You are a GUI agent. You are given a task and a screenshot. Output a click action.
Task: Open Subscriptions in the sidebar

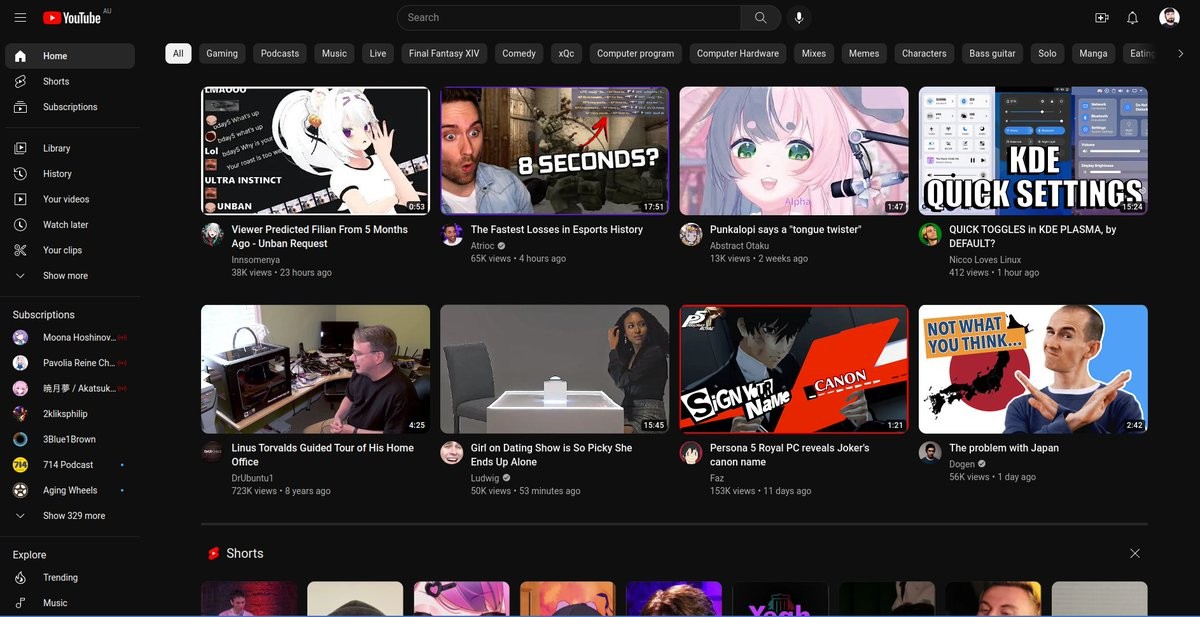pos(70,107)
